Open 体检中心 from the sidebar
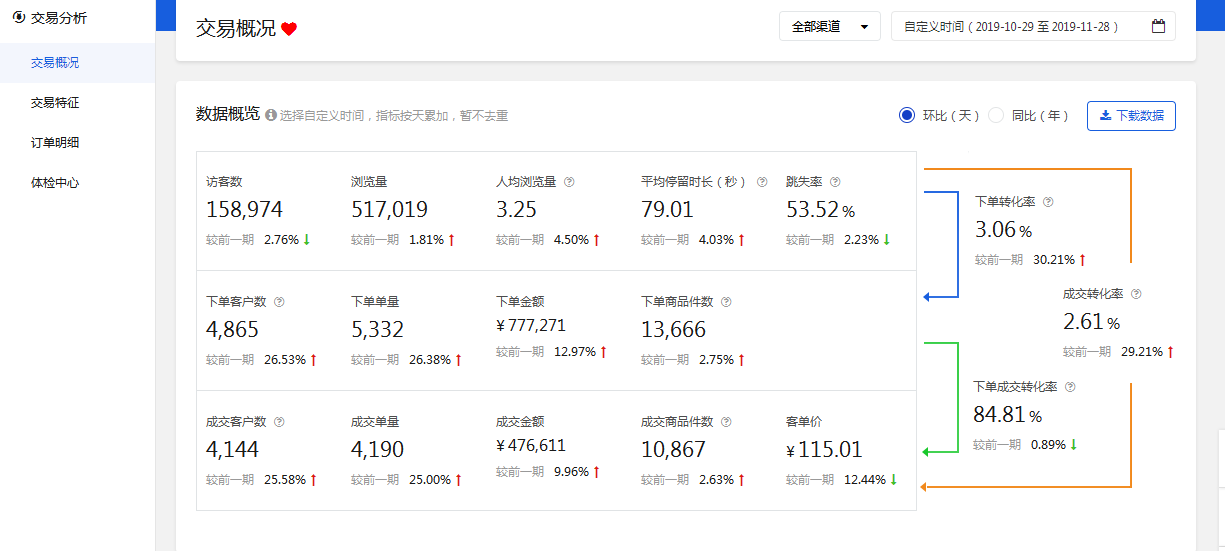 [x=55, y=183]
